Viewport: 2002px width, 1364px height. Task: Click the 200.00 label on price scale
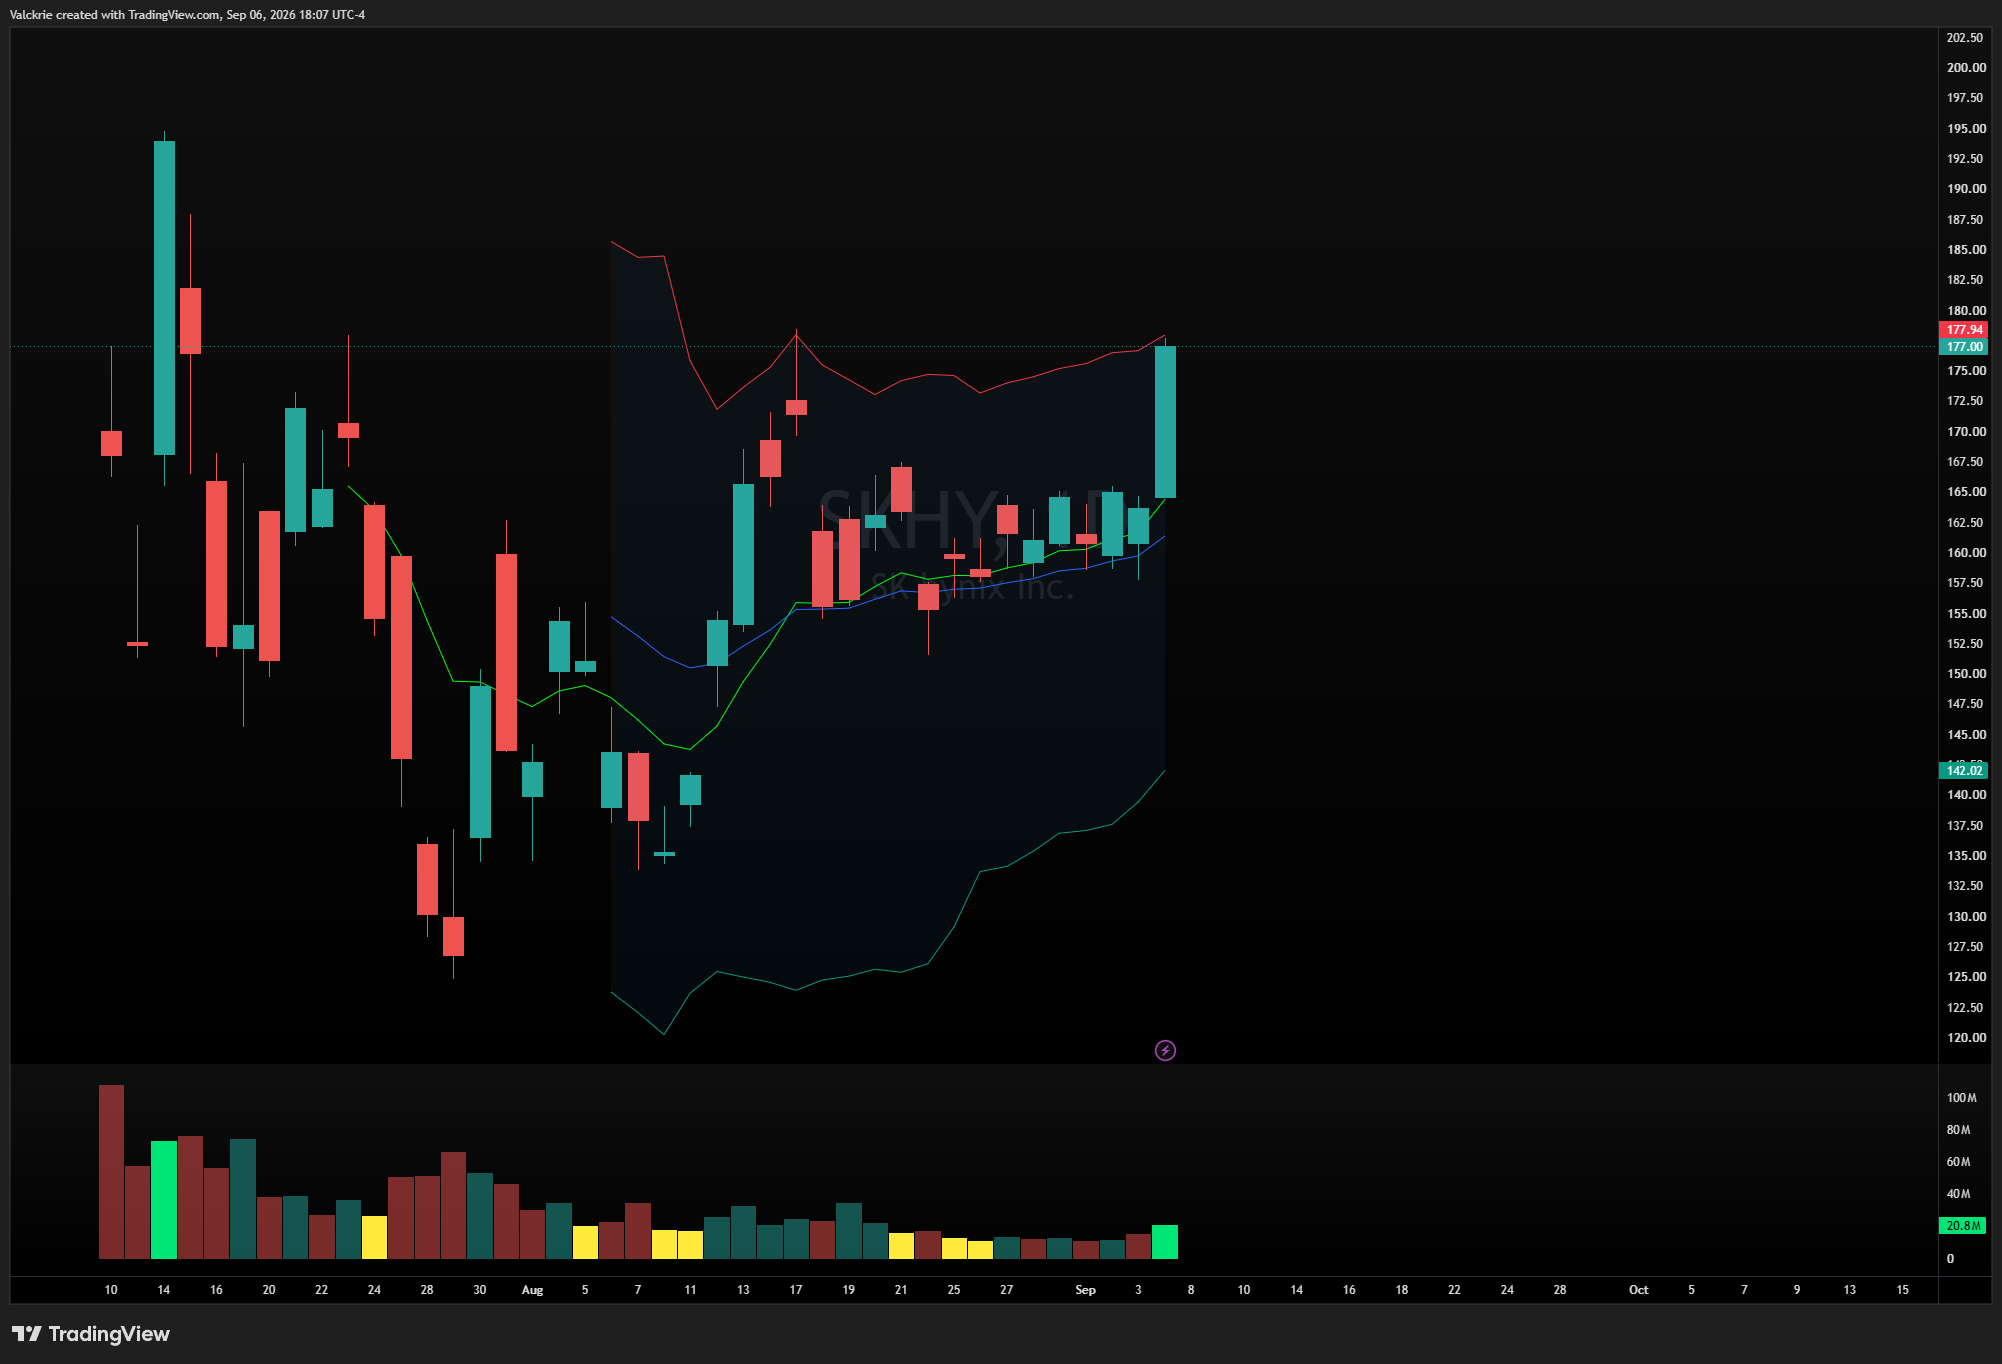(1966, 68)
